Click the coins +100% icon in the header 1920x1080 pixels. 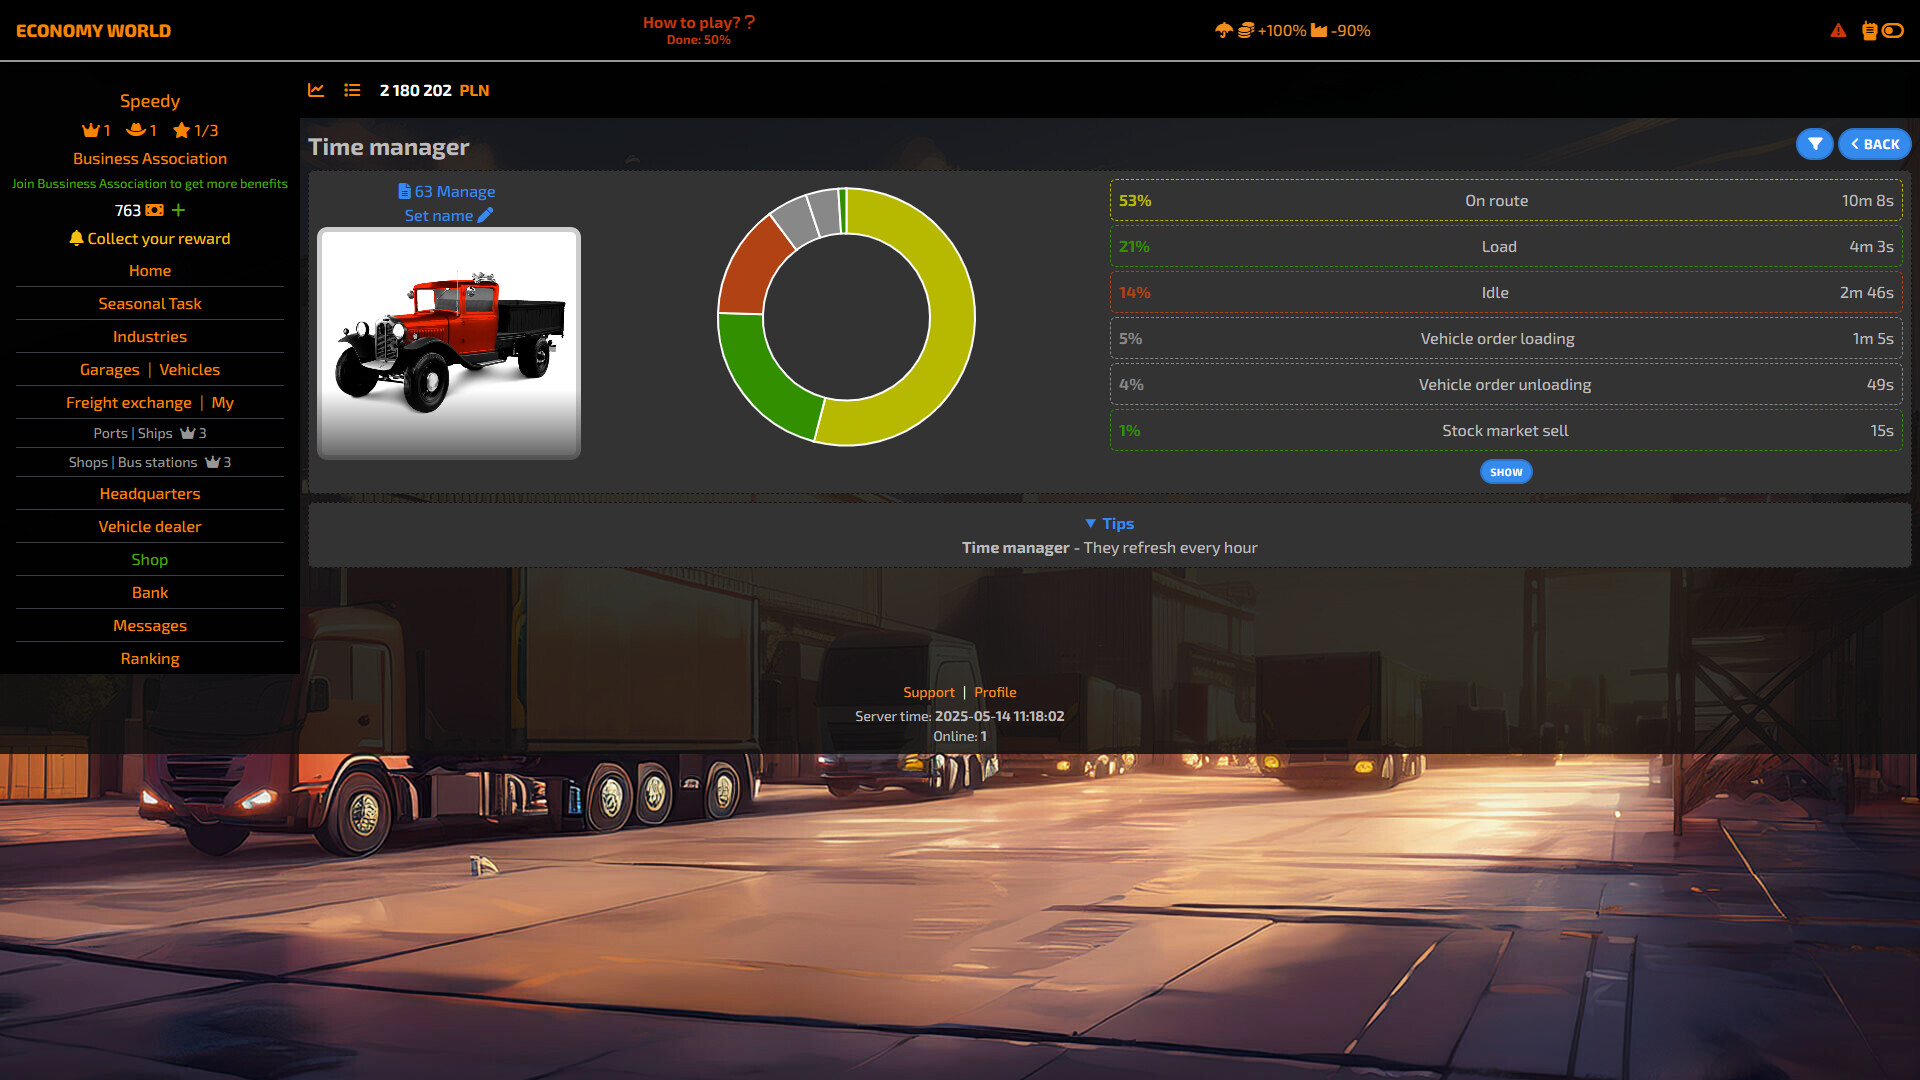[1248, 31]
